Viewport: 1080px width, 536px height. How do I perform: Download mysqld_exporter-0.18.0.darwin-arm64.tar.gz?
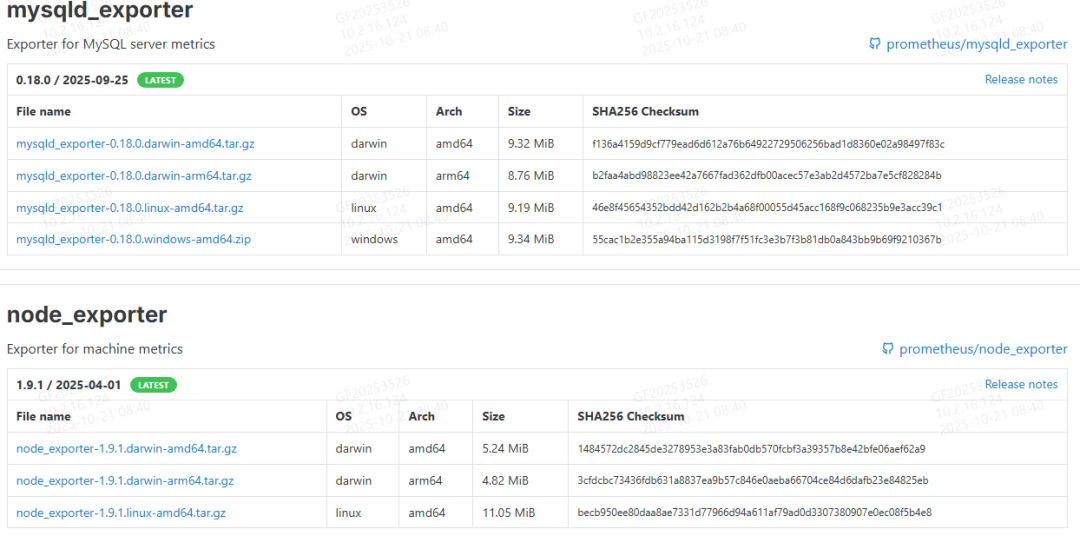[x=134, y=176]
